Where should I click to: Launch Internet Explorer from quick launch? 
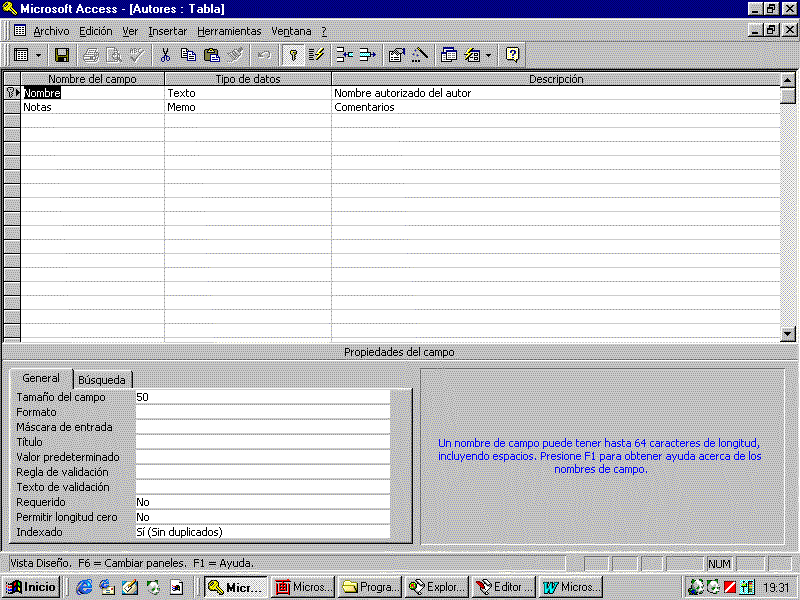point(84,588)
